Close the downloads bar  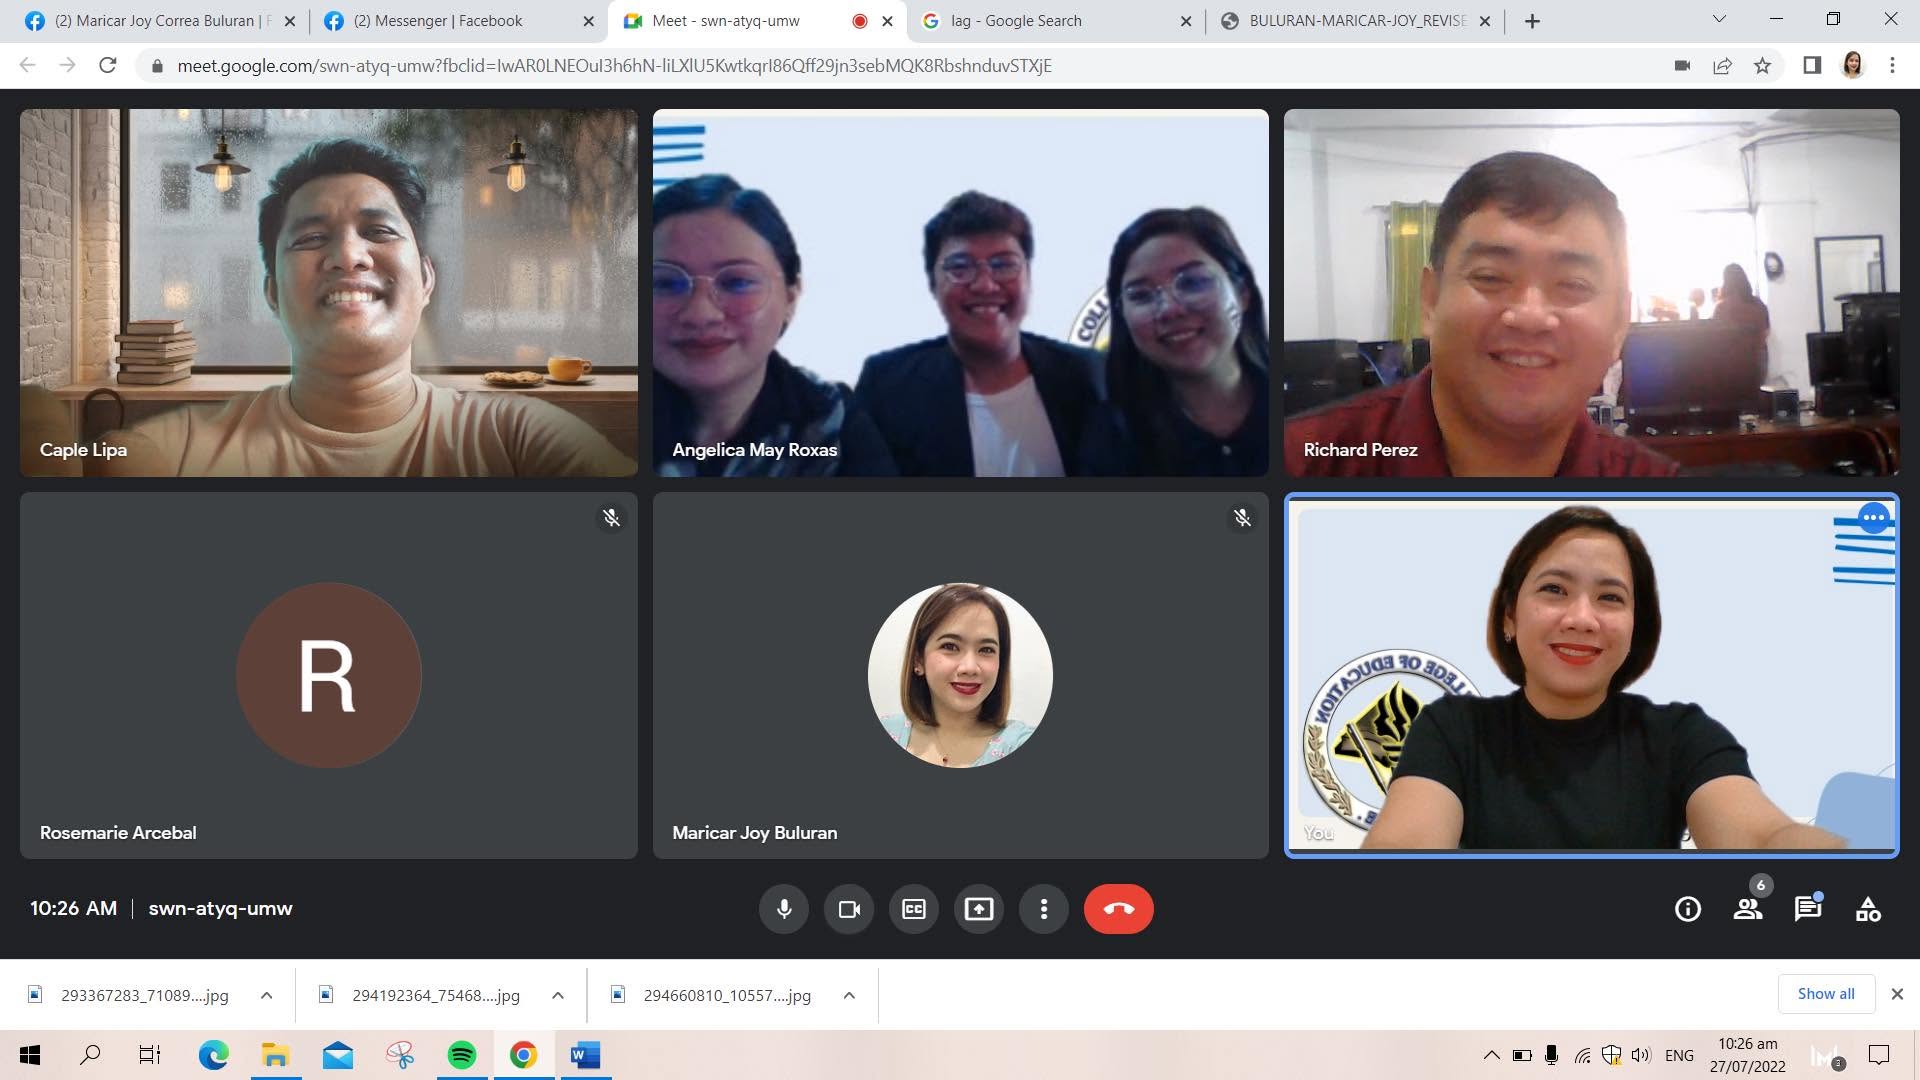coord(1897,994)
